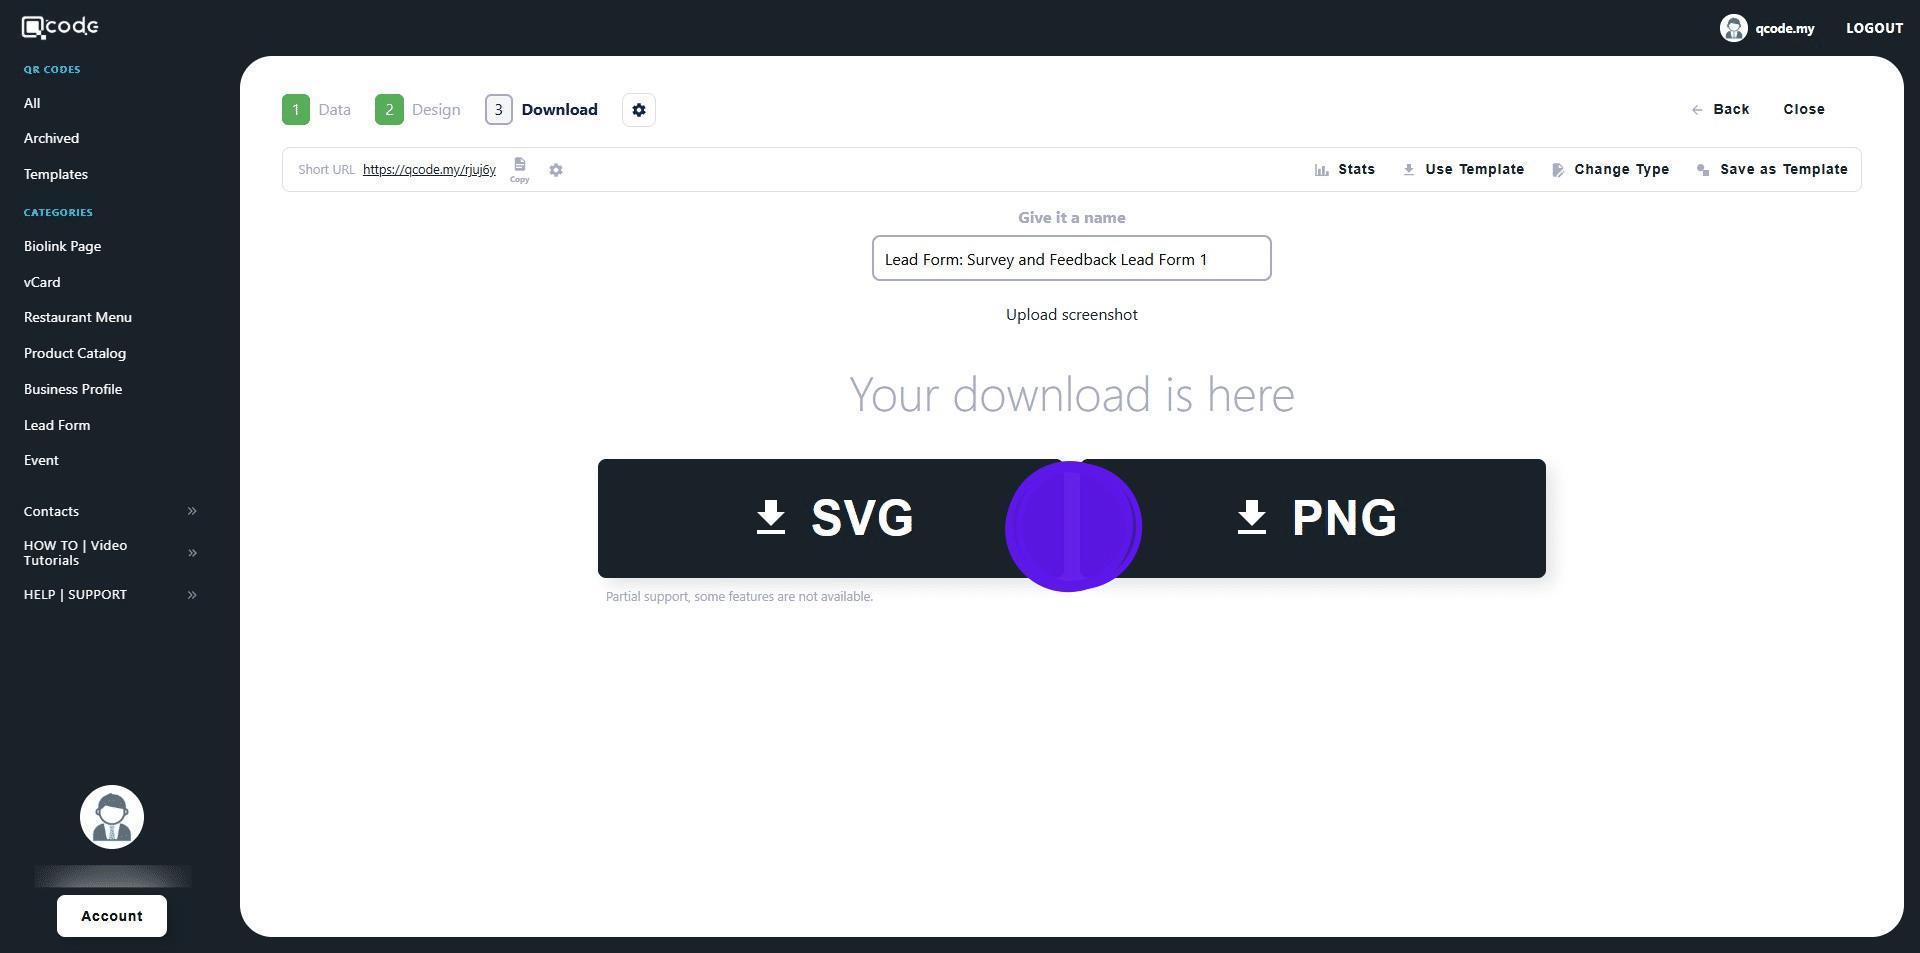The image size is (1920, 953).
Task: Open Stats for this QR code
Action: pos(1345,170)
